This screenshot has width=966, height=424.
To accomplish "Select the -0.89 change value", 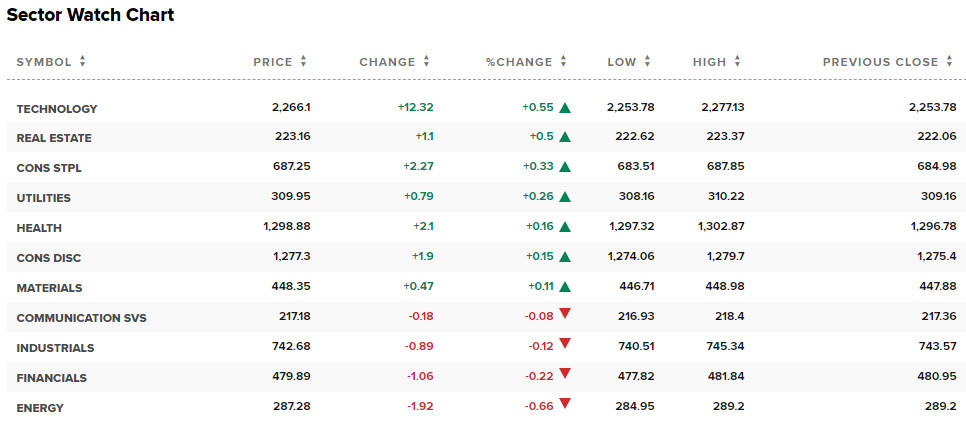I will pyautogui.click(x=419, y=346).
